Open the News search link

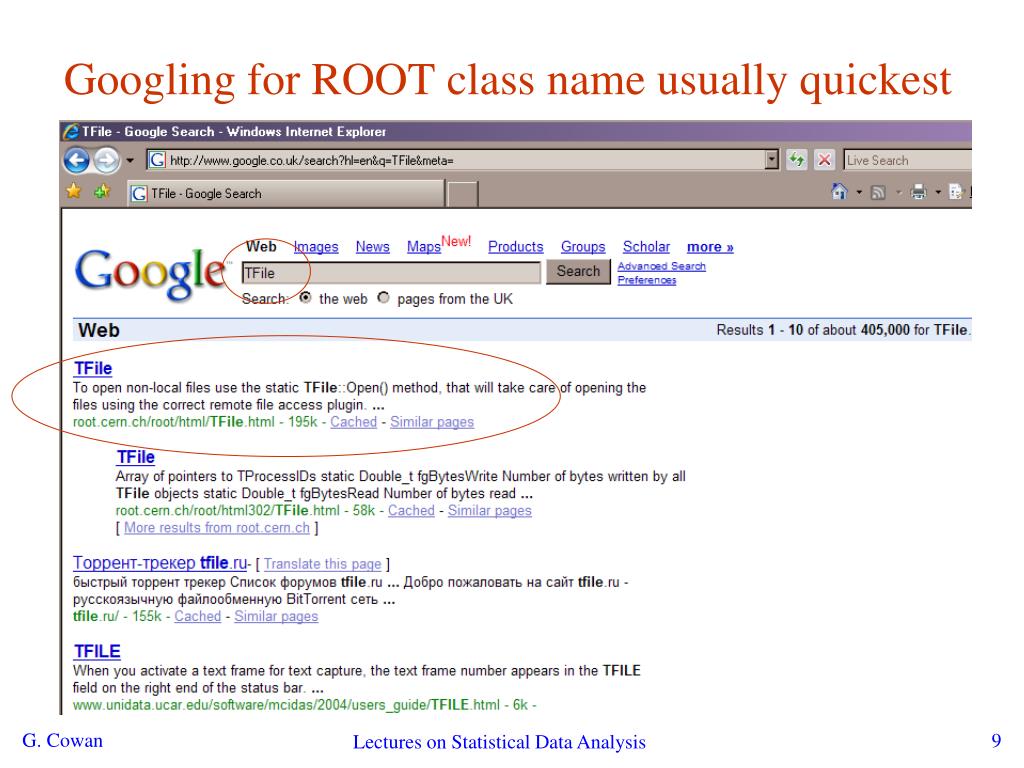372,247
